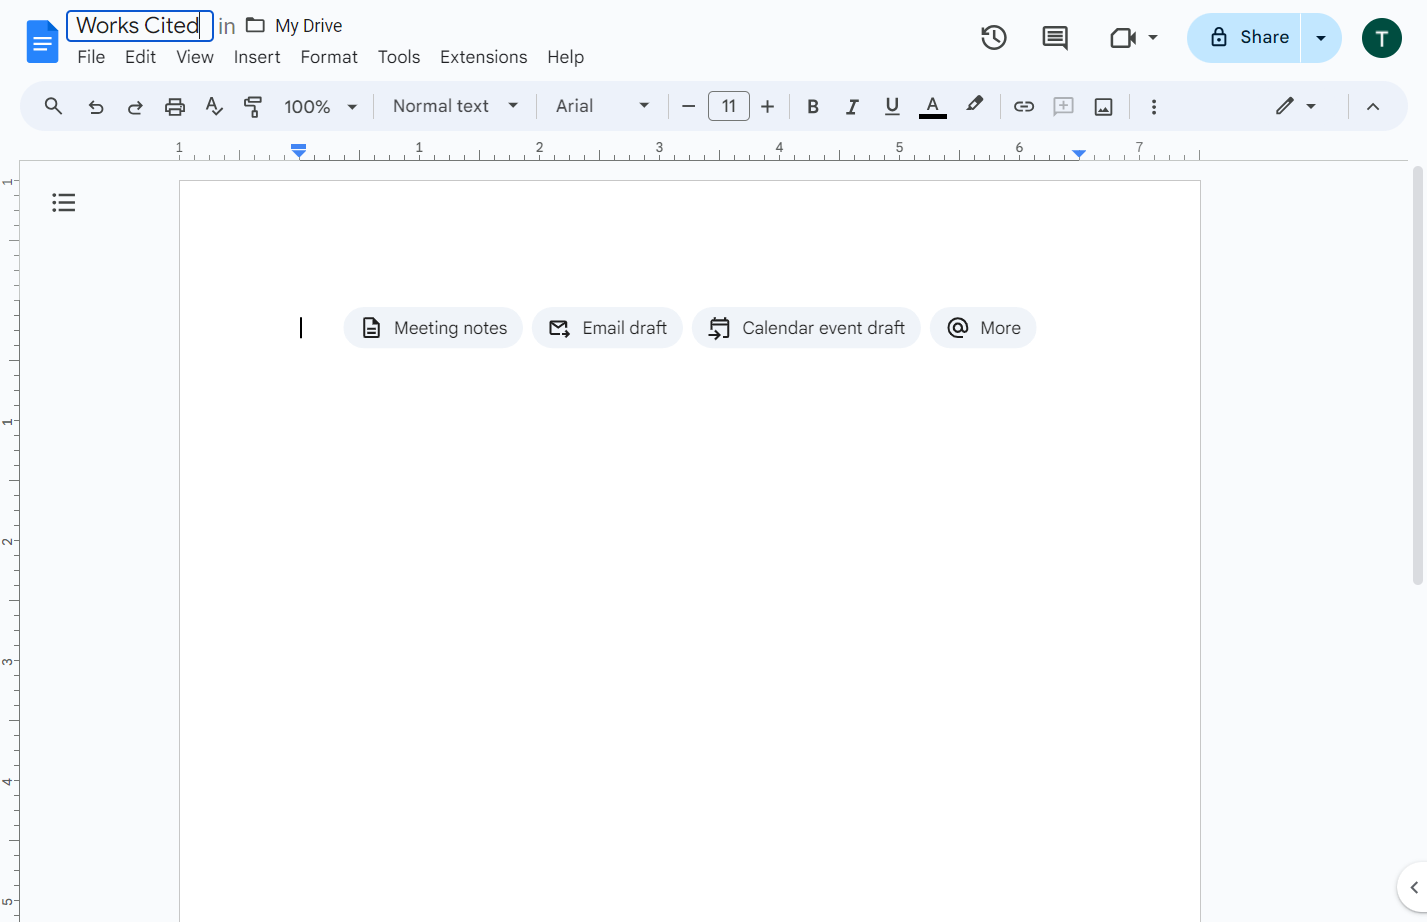1427x922 pixels.
Task: Open the File menu
Action: 91,57
